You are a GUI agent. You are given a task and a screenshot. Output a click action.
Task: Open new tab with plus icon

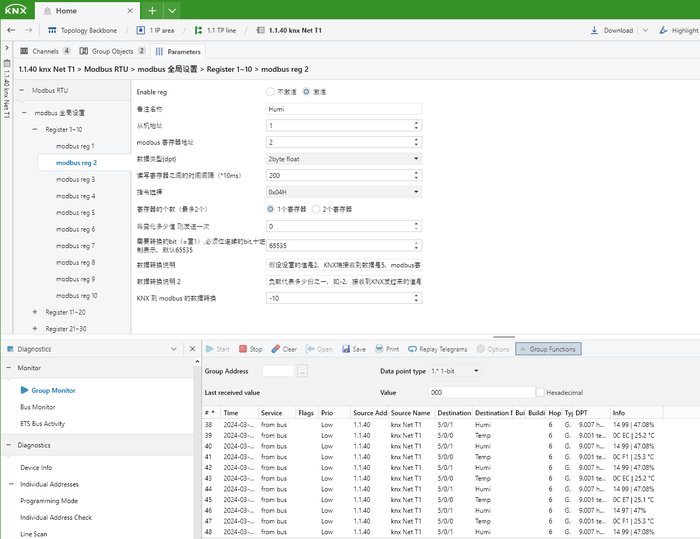pyautogui.click(x=152, y=11)
